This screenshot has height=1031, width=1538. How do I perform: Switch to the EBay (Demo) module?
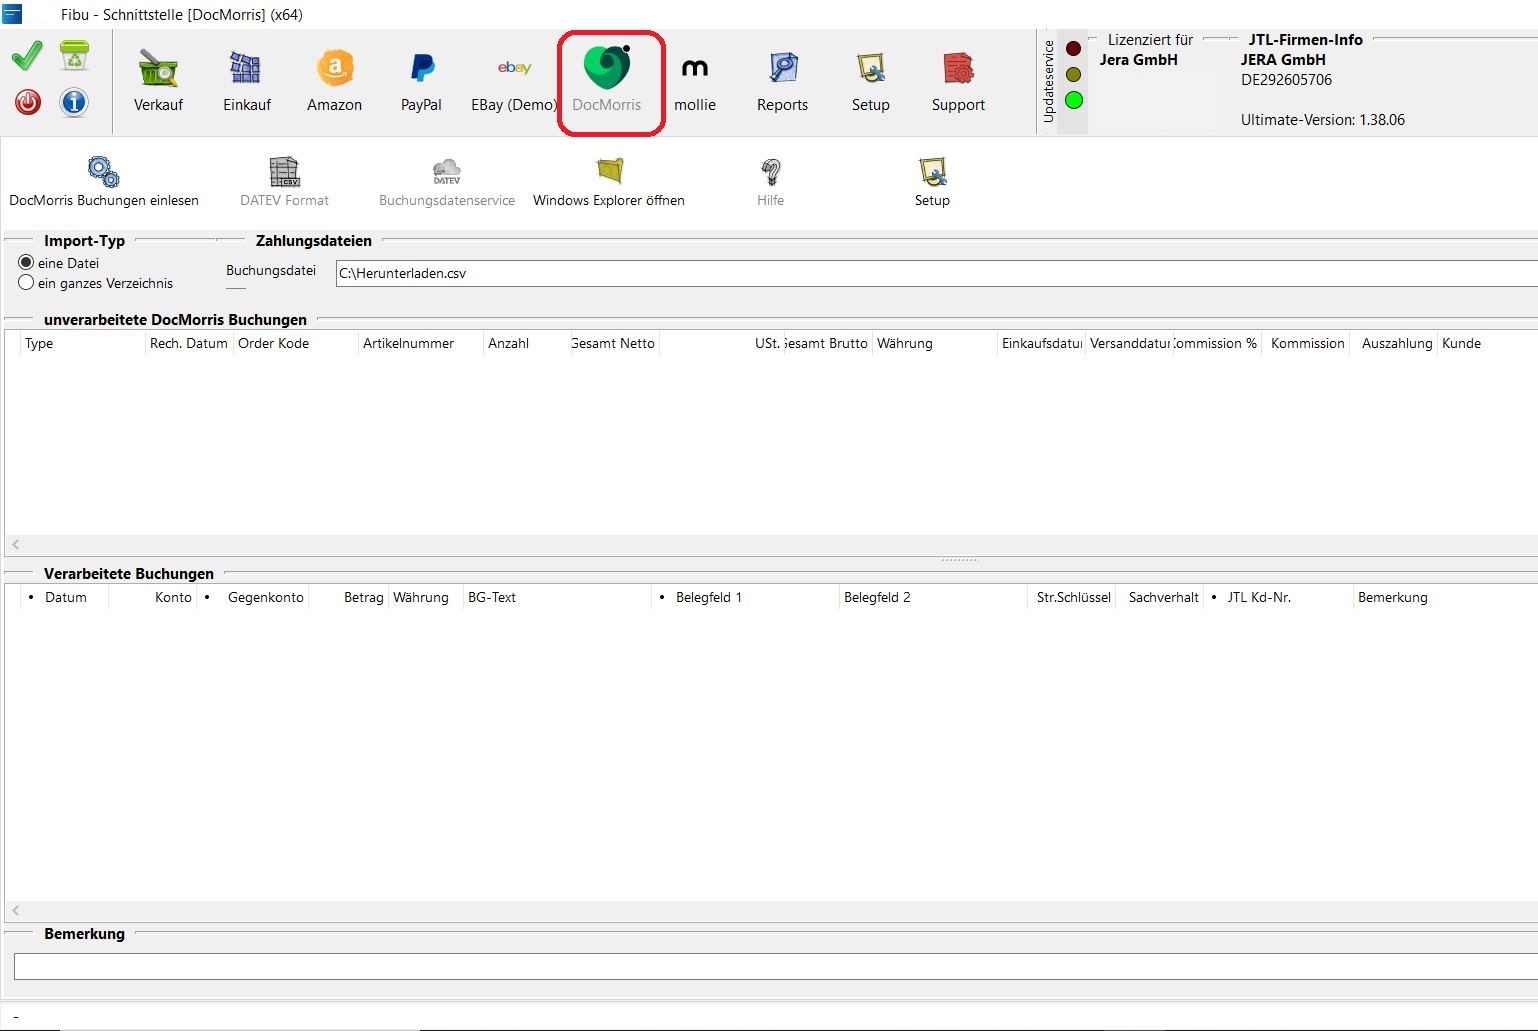tap(513, 81)
